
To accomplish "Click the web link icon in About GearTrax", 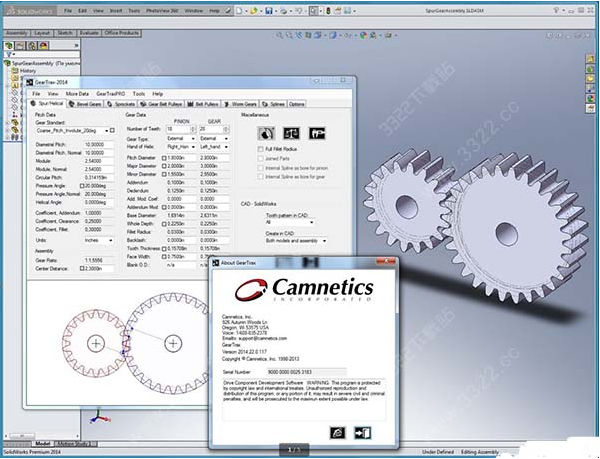I will pyautogui.click(x=338, y=433).
